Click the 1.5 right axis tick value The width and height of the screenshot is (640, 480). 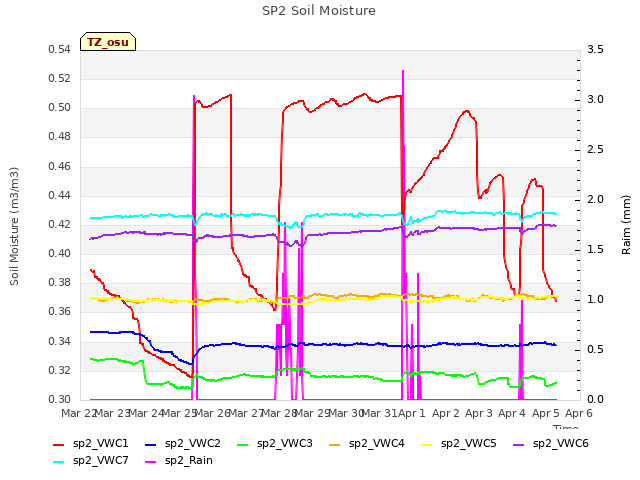point(595,250)
